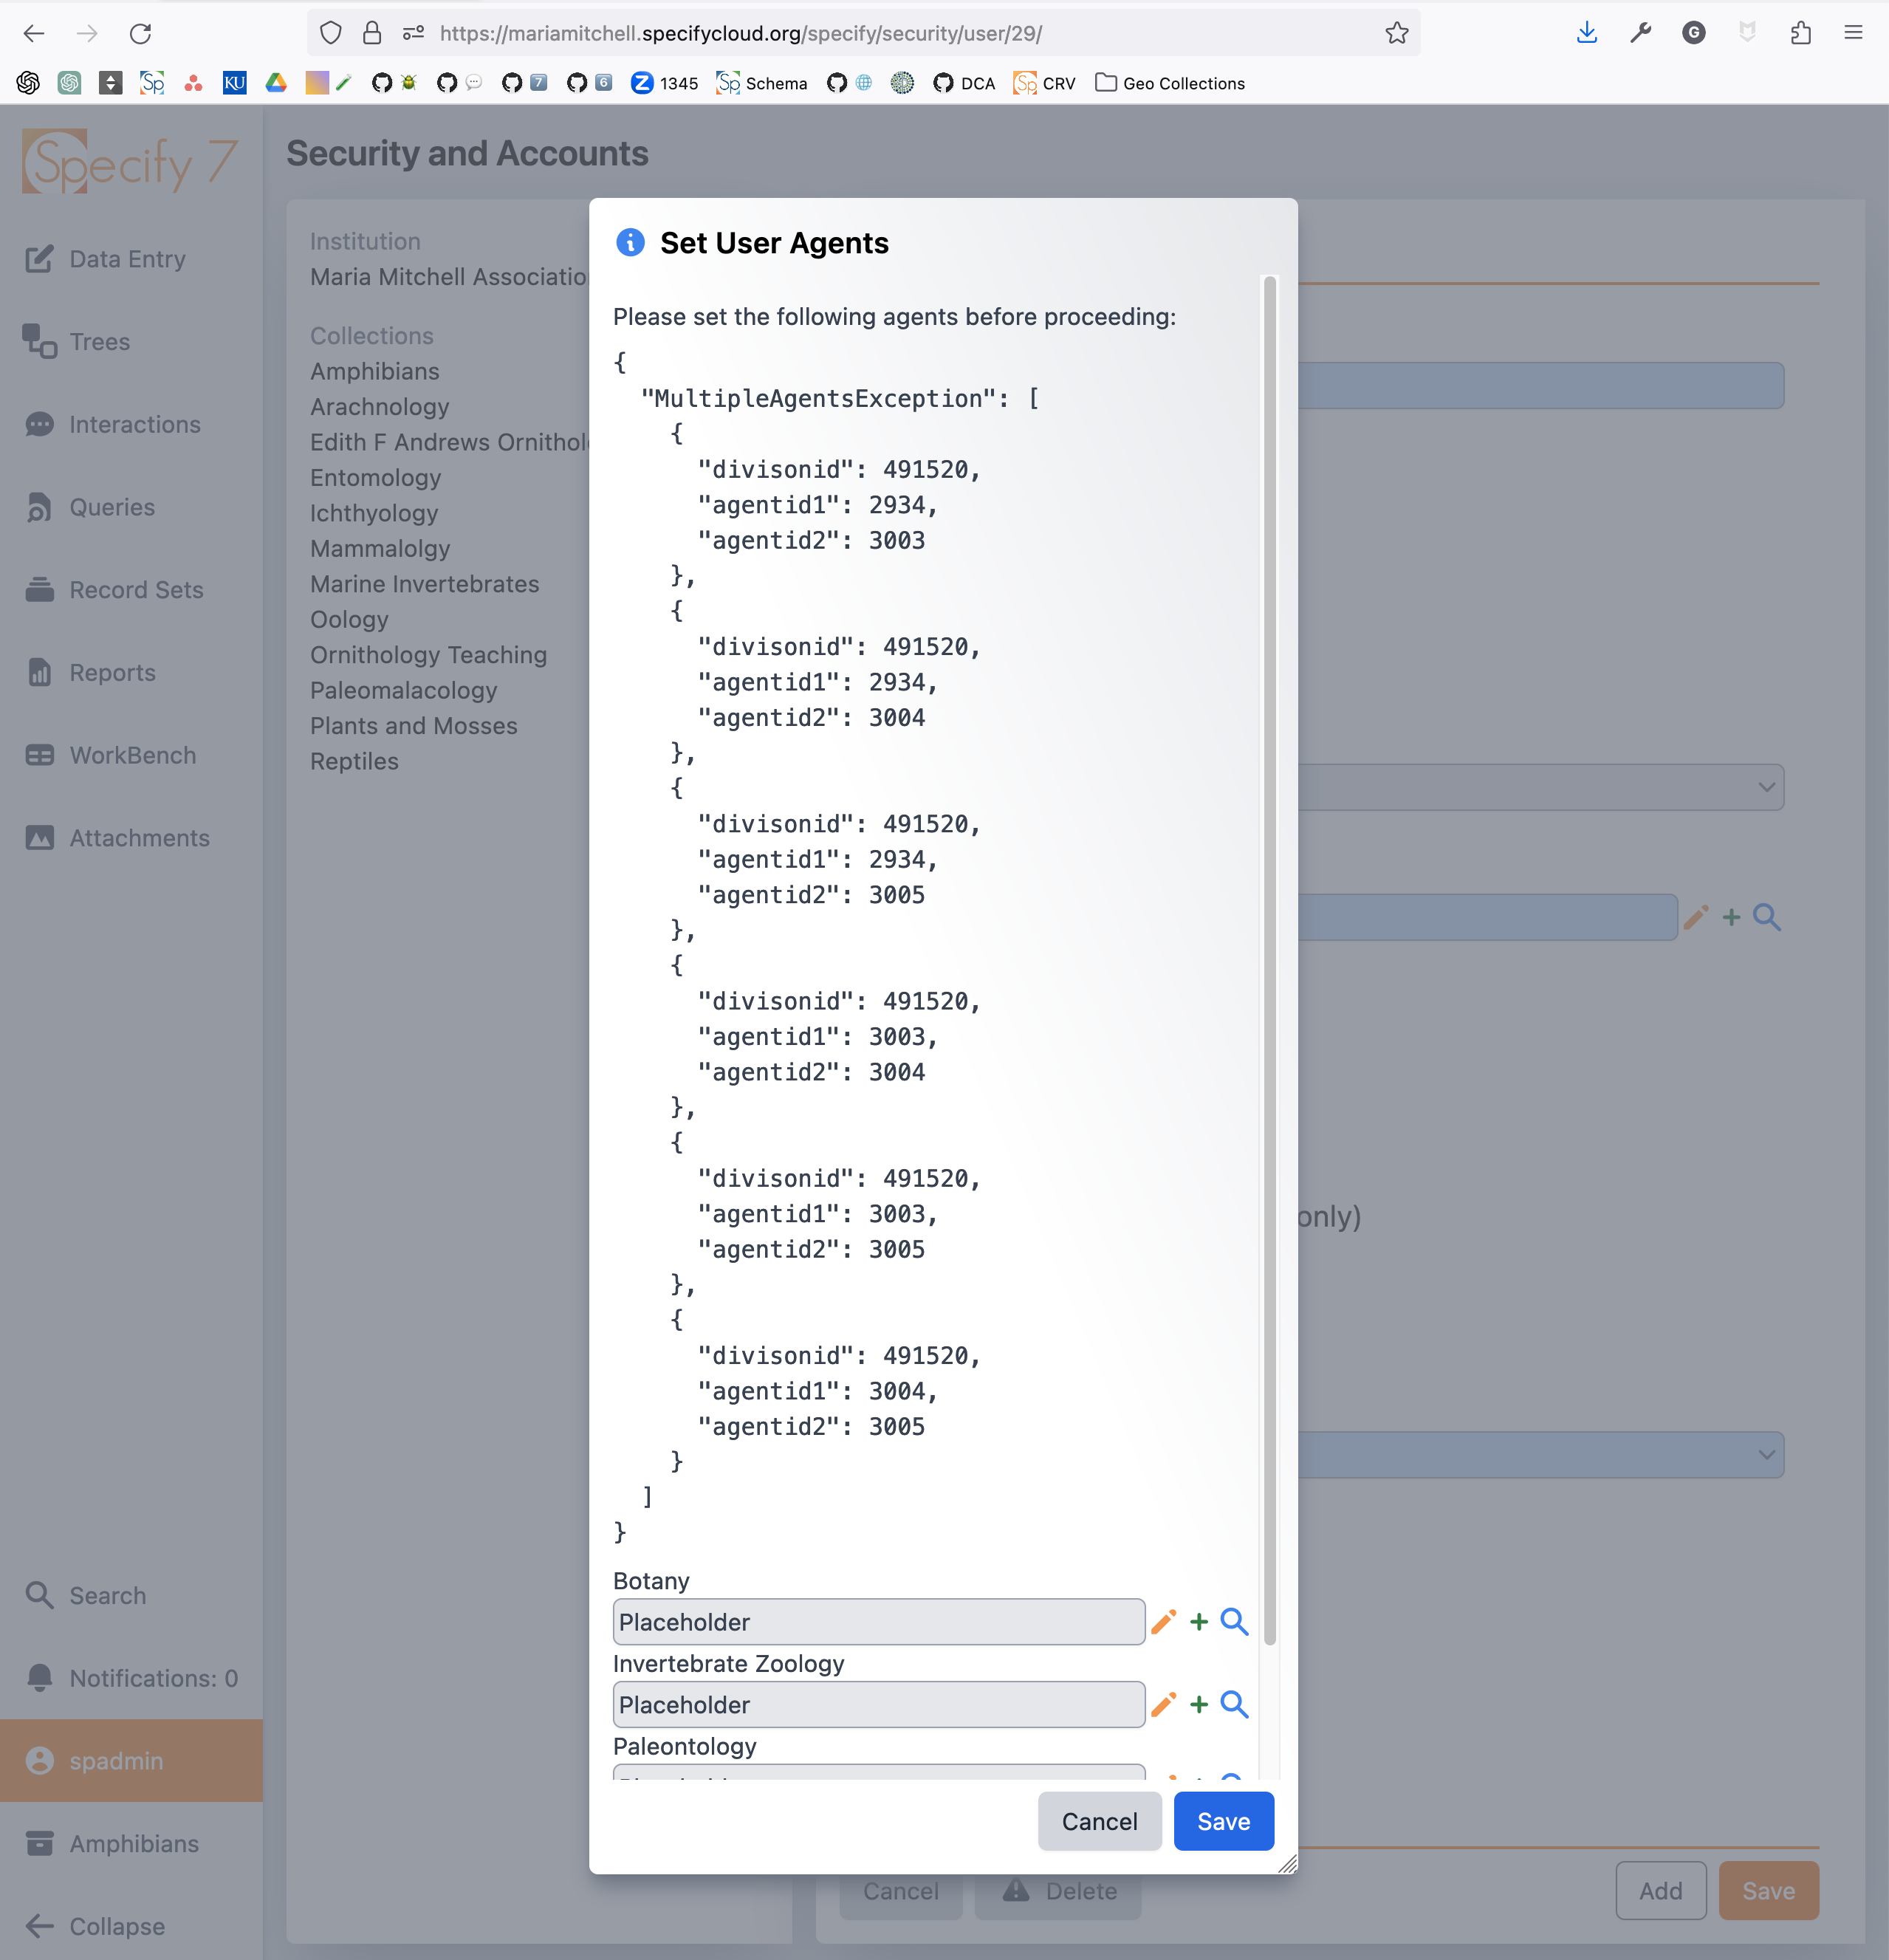Open the Interactions panel
The width and height of the screenshot is (1889, 1960).
click(134, 424)
